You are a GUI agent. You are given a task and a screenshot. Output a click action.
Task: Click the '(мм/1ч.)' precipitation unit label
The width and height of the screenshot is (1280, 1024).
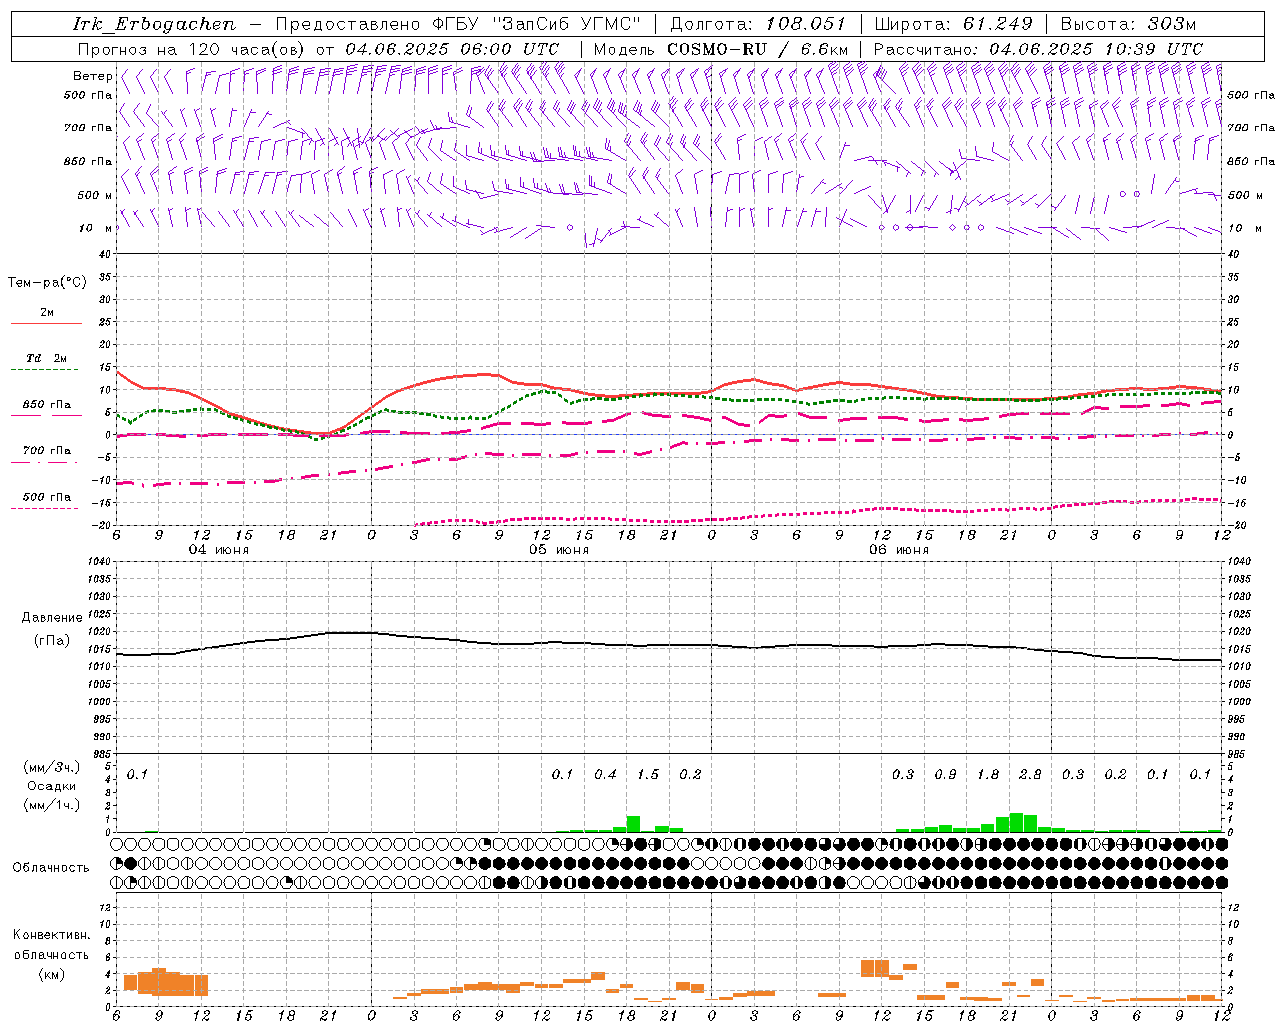(51, 805)
